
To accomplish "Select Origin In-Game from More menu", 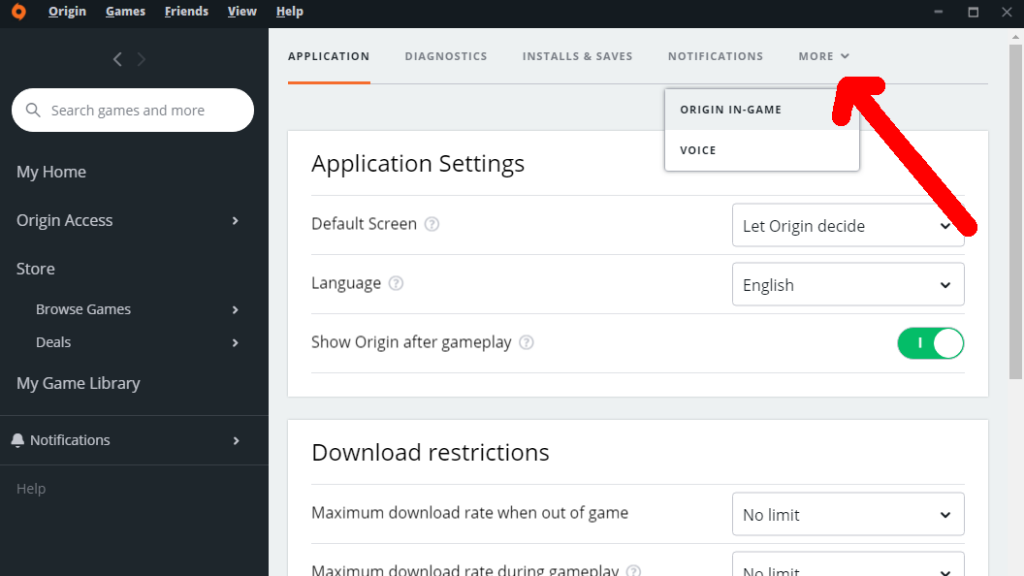I will (761, 110).
